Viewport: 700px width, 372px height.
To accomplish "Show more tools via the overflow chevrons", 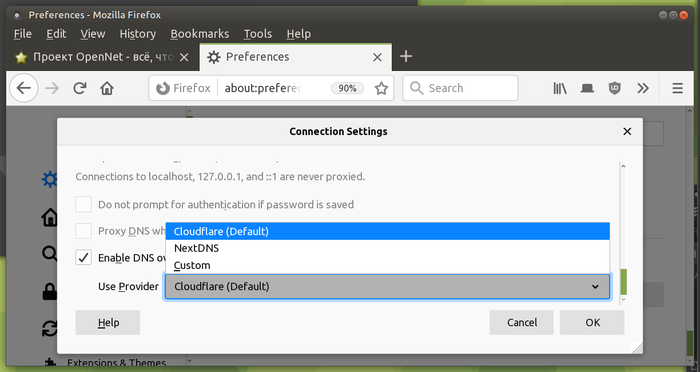I will [643, 88].
